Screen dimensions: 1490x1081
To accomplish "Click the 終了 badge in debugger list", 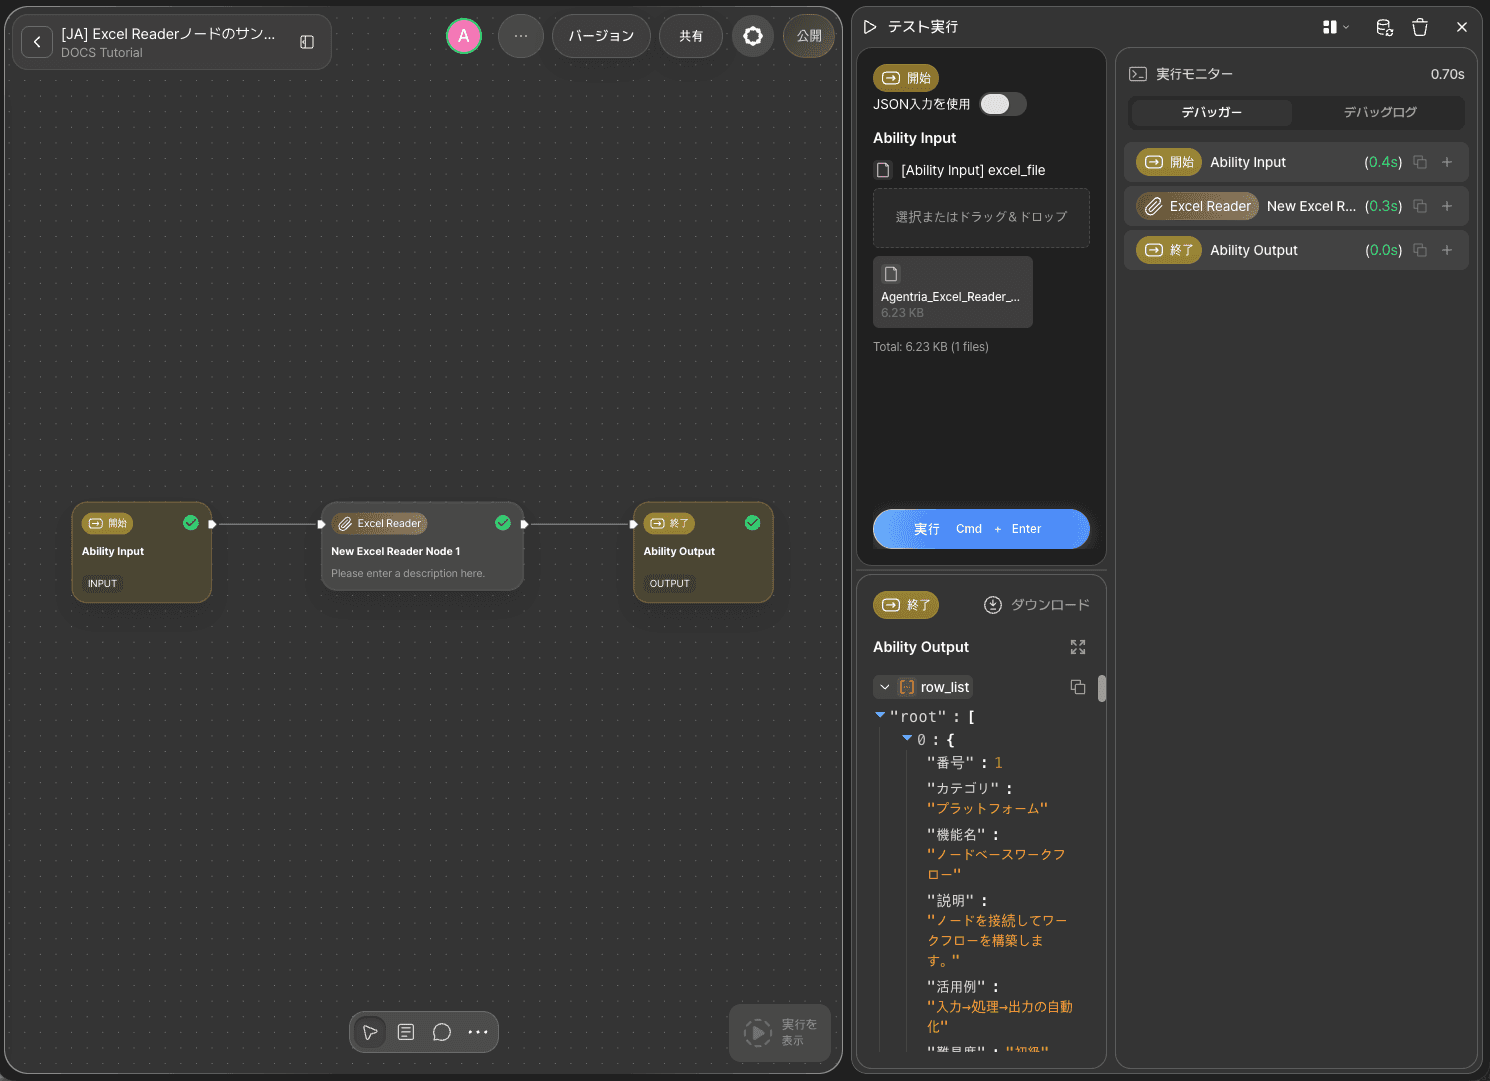I will tap(1169, 250).
